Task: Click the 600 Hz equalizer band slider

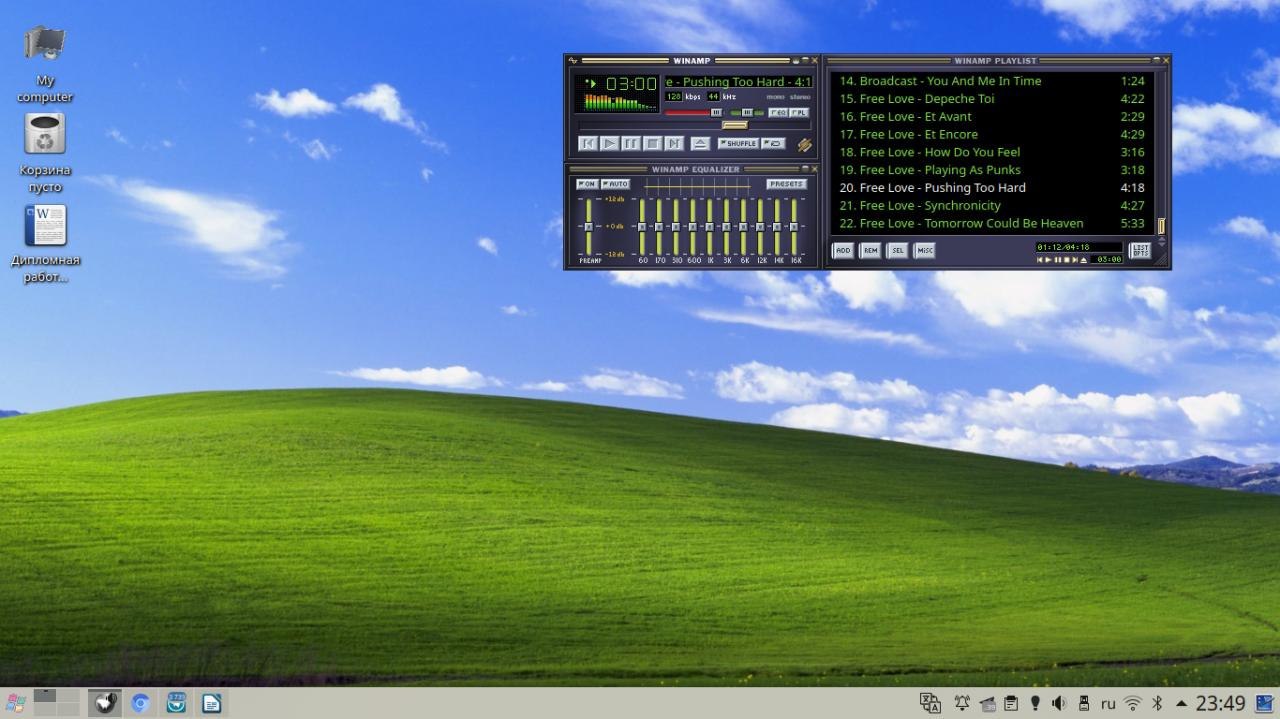Action: [693, 226]
